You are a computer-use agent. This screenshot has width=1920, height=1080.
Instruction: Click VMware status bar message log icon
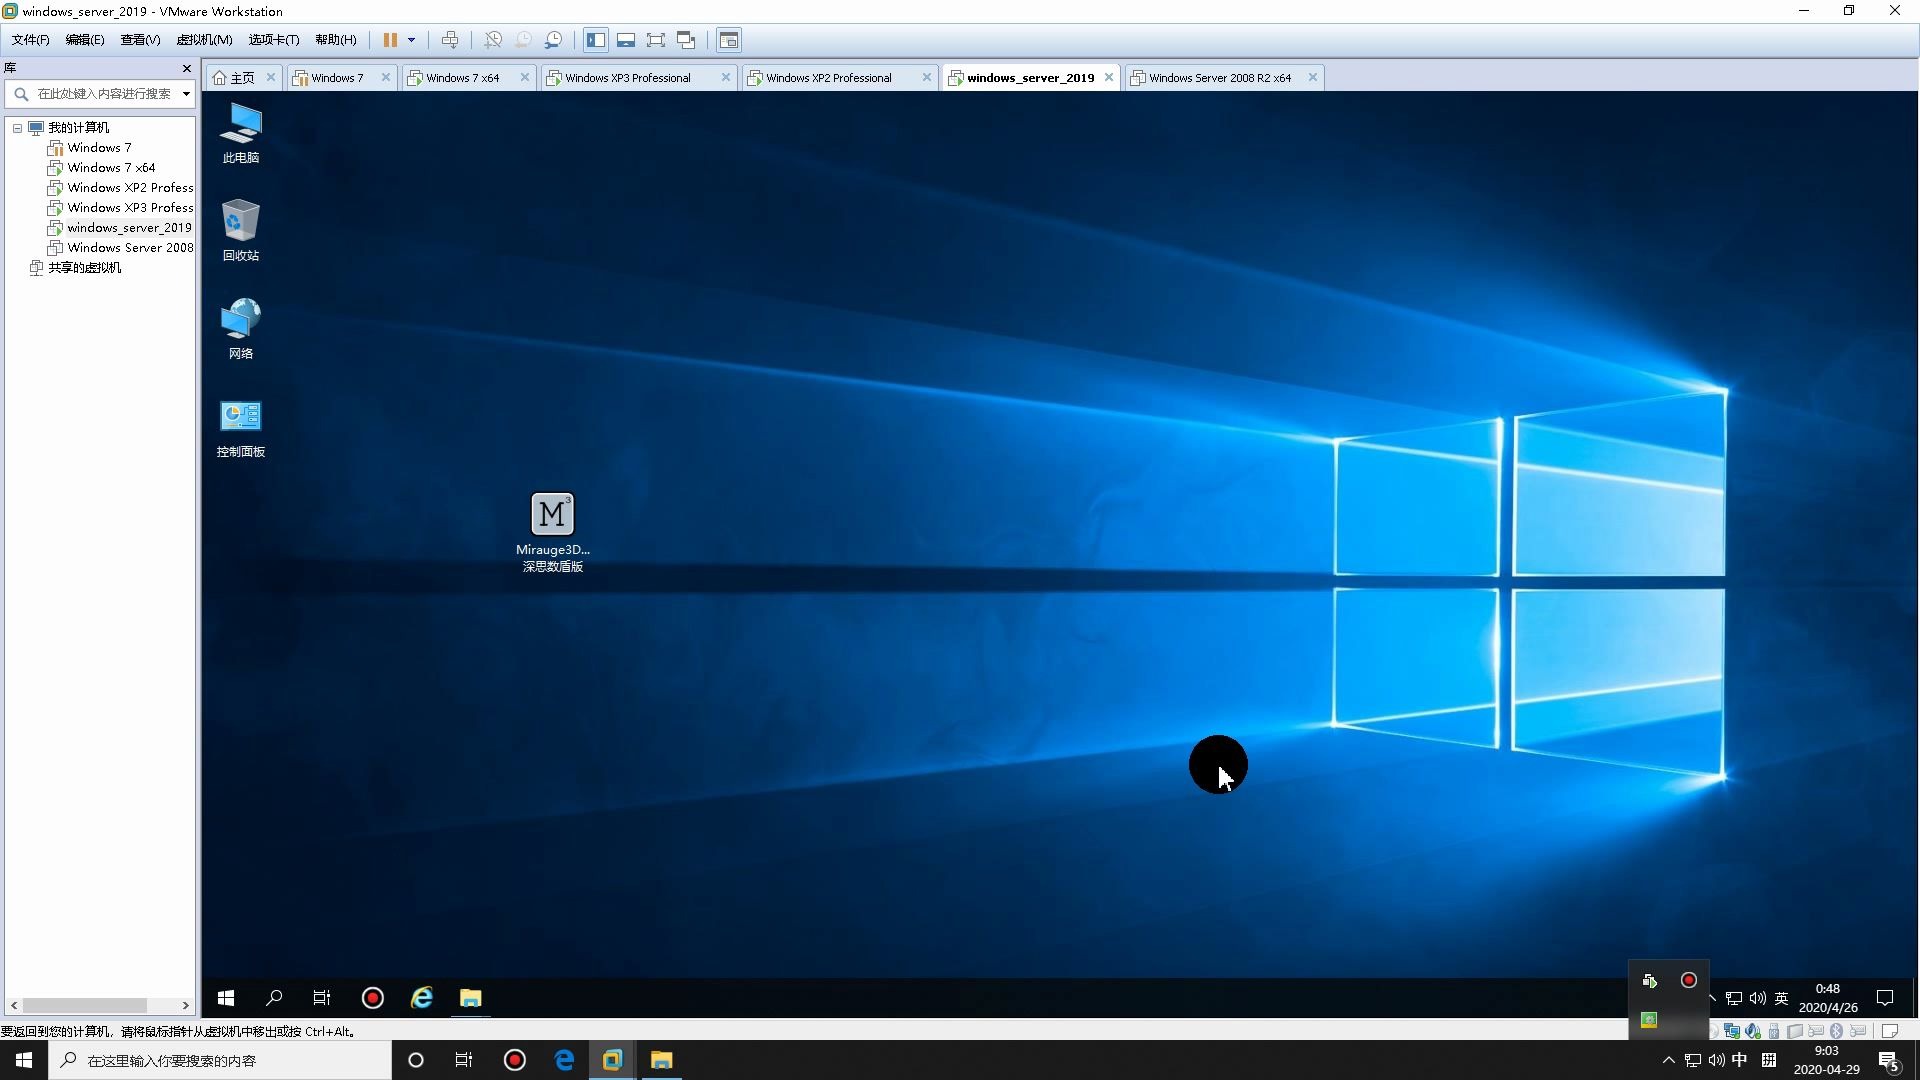1889,1031
